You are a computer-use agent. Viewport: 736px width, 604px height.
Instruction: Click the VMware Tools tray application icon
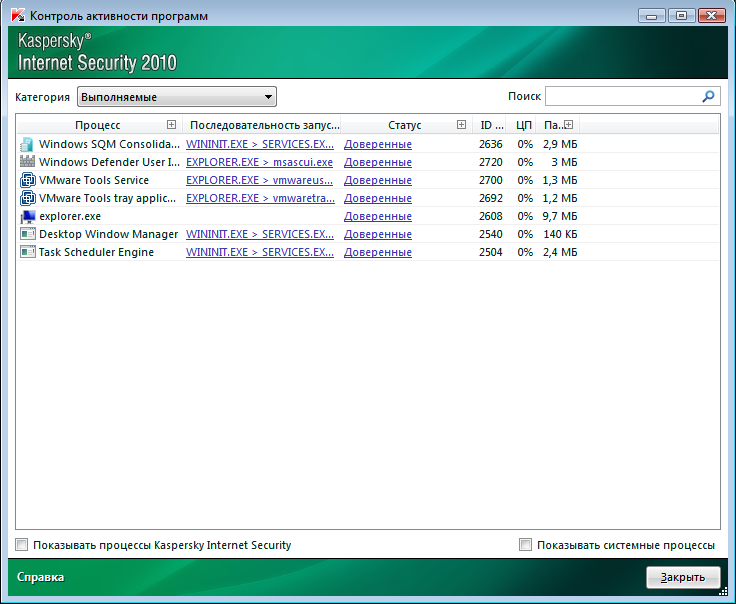pyautogui.click(x=27, y=198)
